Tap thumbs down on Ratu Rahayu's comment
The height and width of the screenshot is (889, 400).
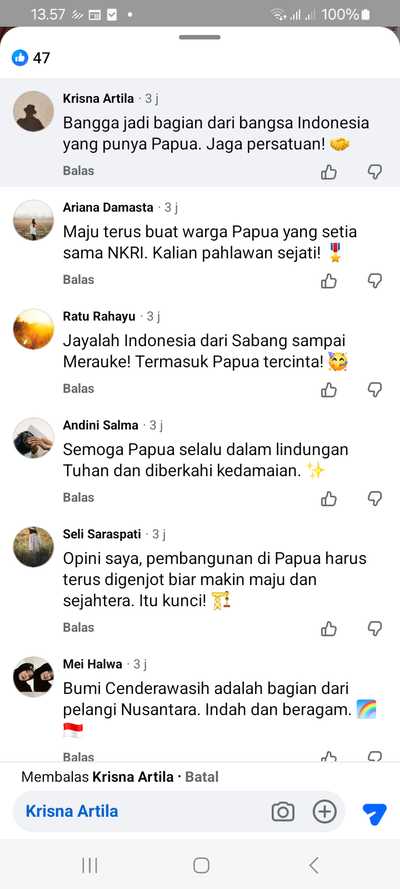pyautogui.click(x=375, y=390)
